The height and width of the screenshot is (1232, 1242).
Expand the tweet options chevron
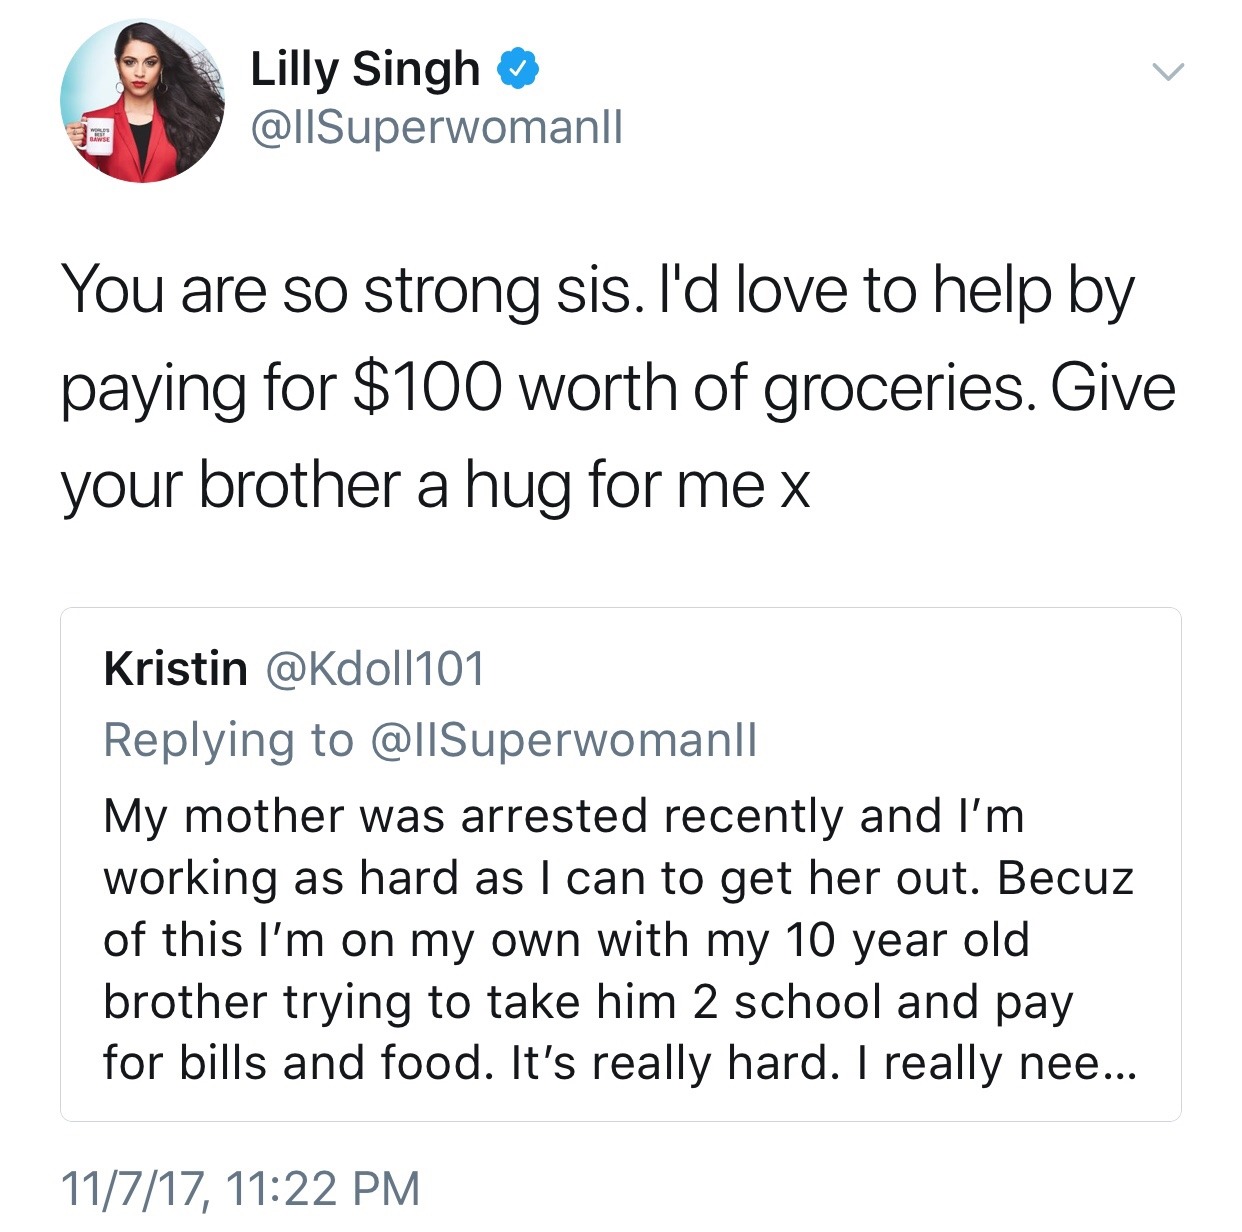click(1167, 72)
